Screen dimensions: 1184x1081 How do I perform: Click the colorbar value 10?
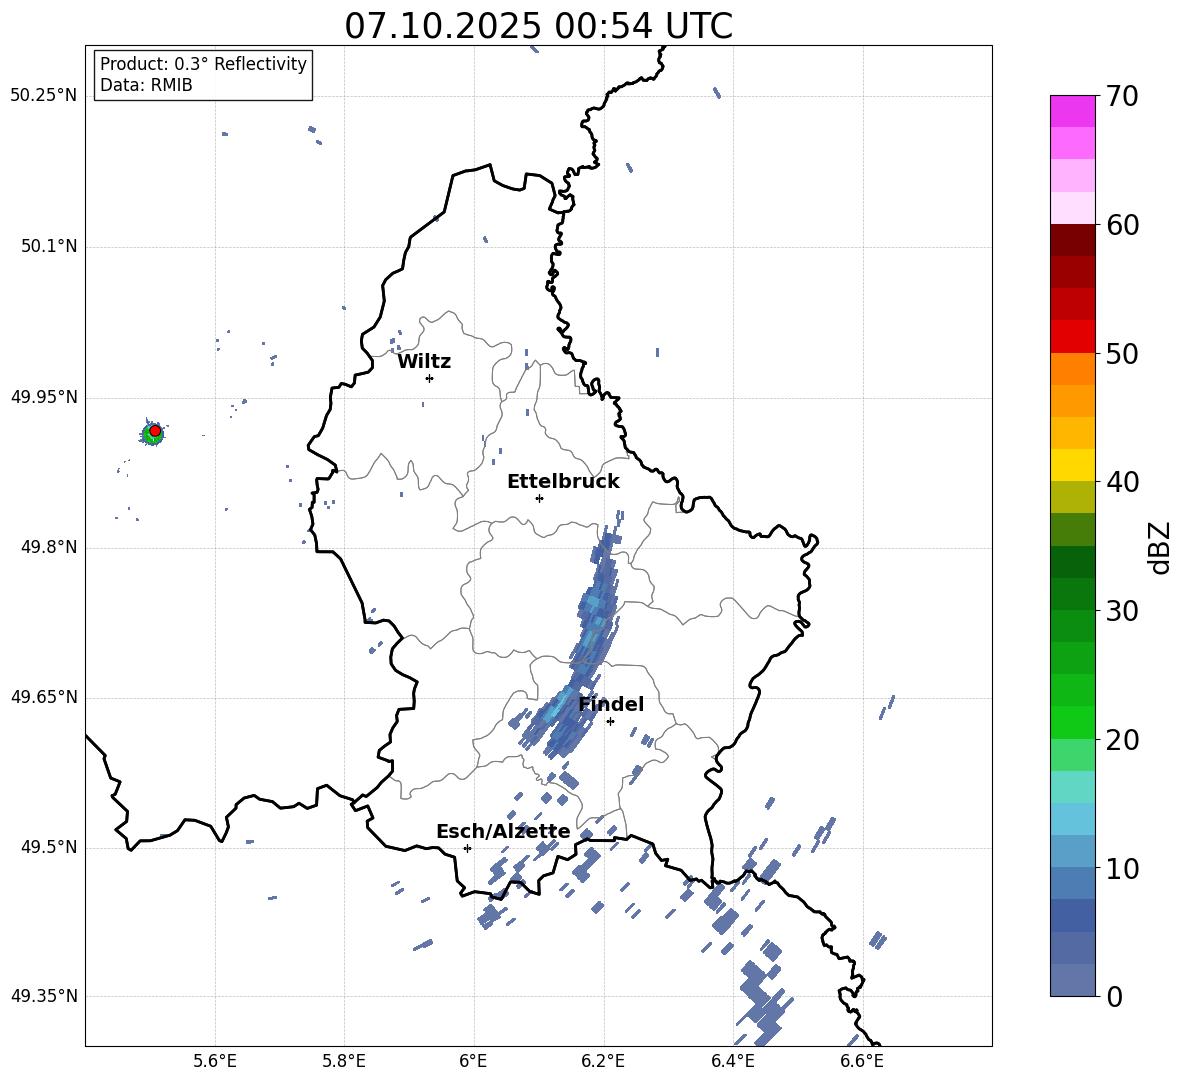tap(1122, 869)
